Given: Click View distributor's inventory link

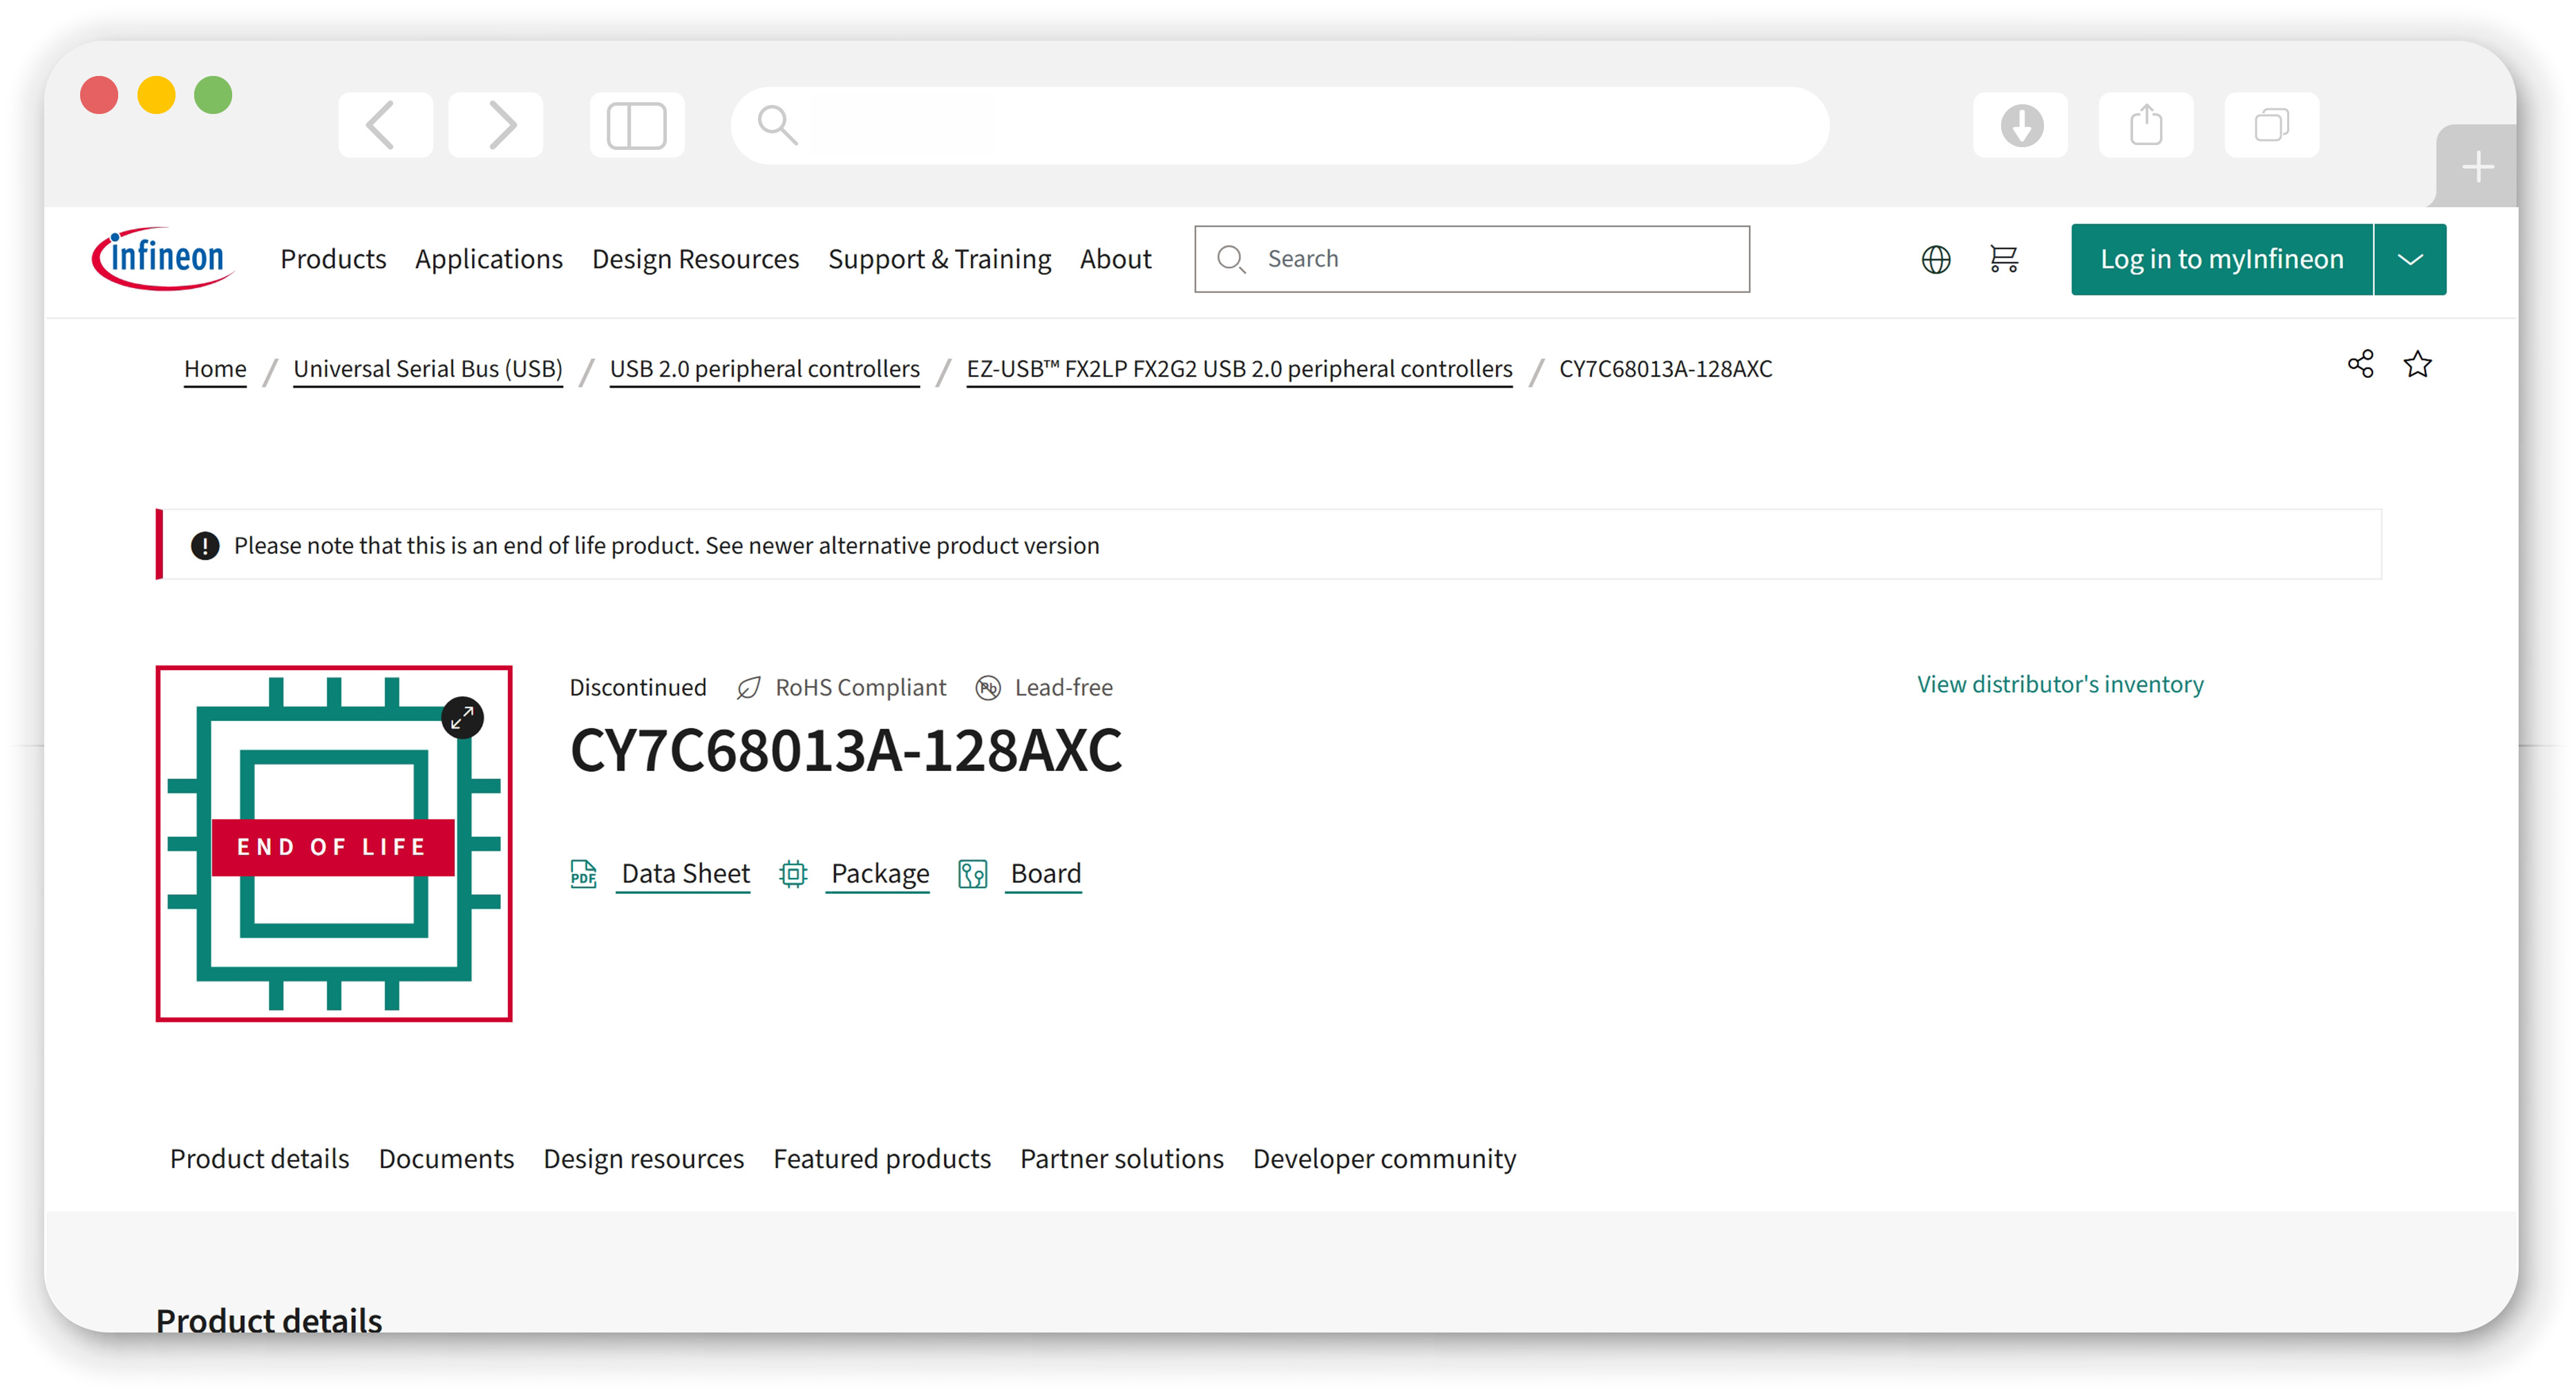Looking at the screenshot, I should (2059, 684).
